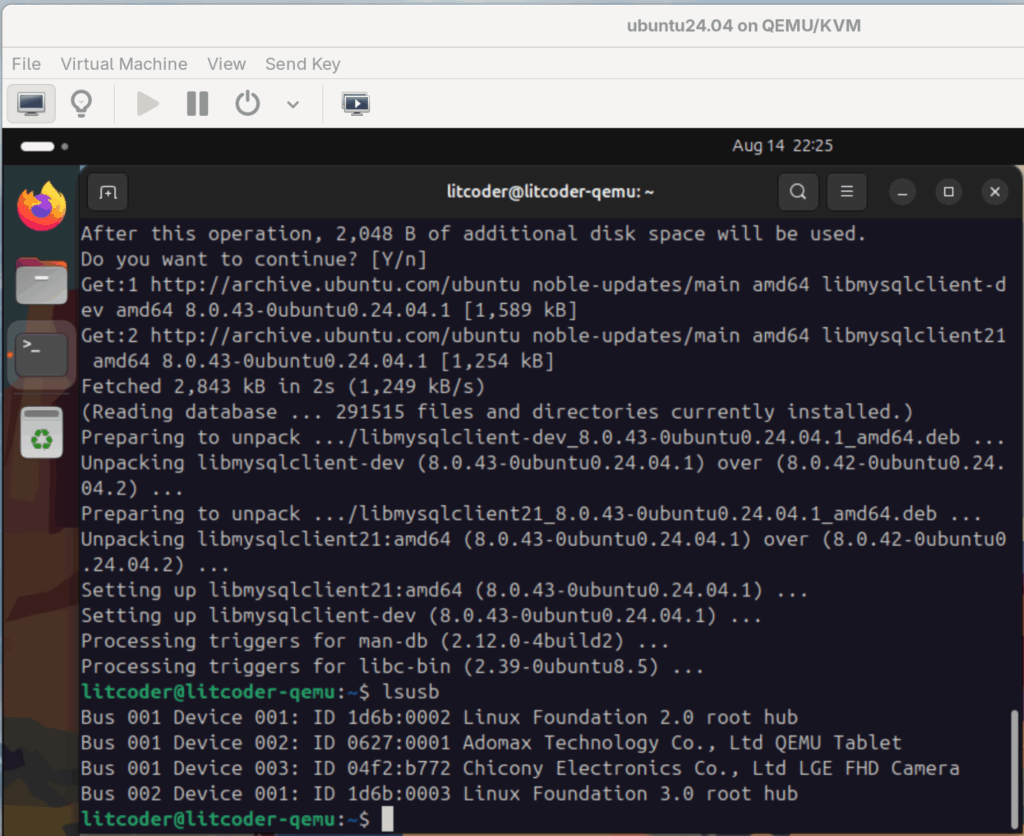Expand the shutdown options dropdown arrow
The image size is (1024, 836).
(x=293, y=104)
